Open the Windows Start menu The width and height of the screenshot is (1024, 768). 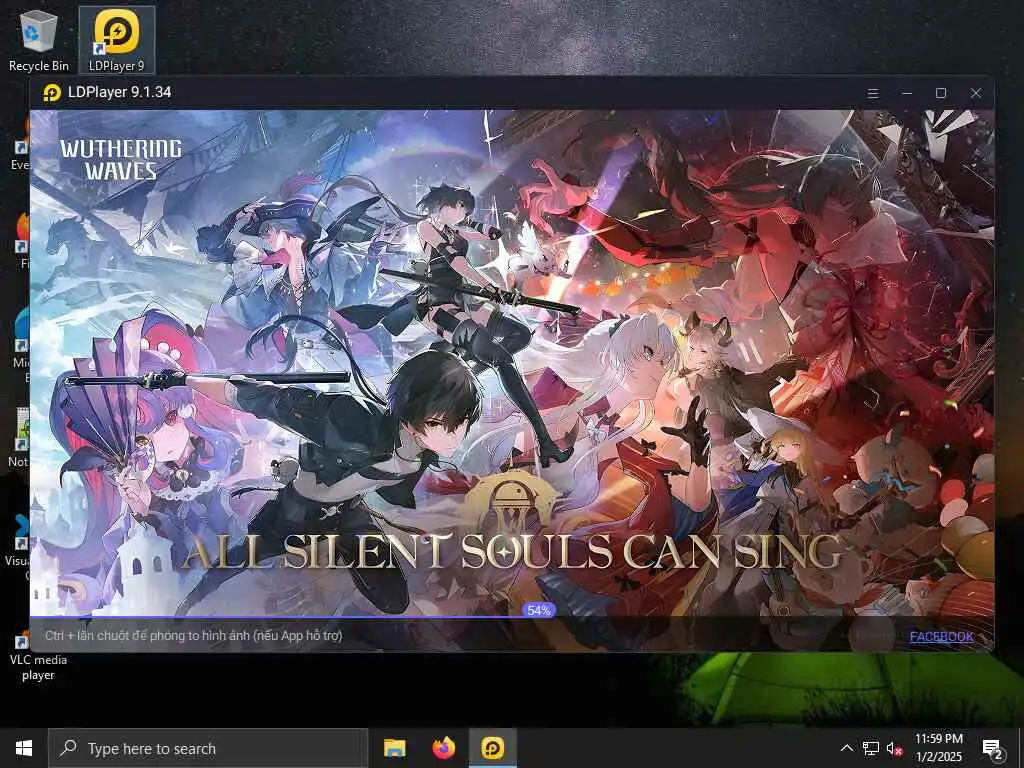click(x=24, y=748)
